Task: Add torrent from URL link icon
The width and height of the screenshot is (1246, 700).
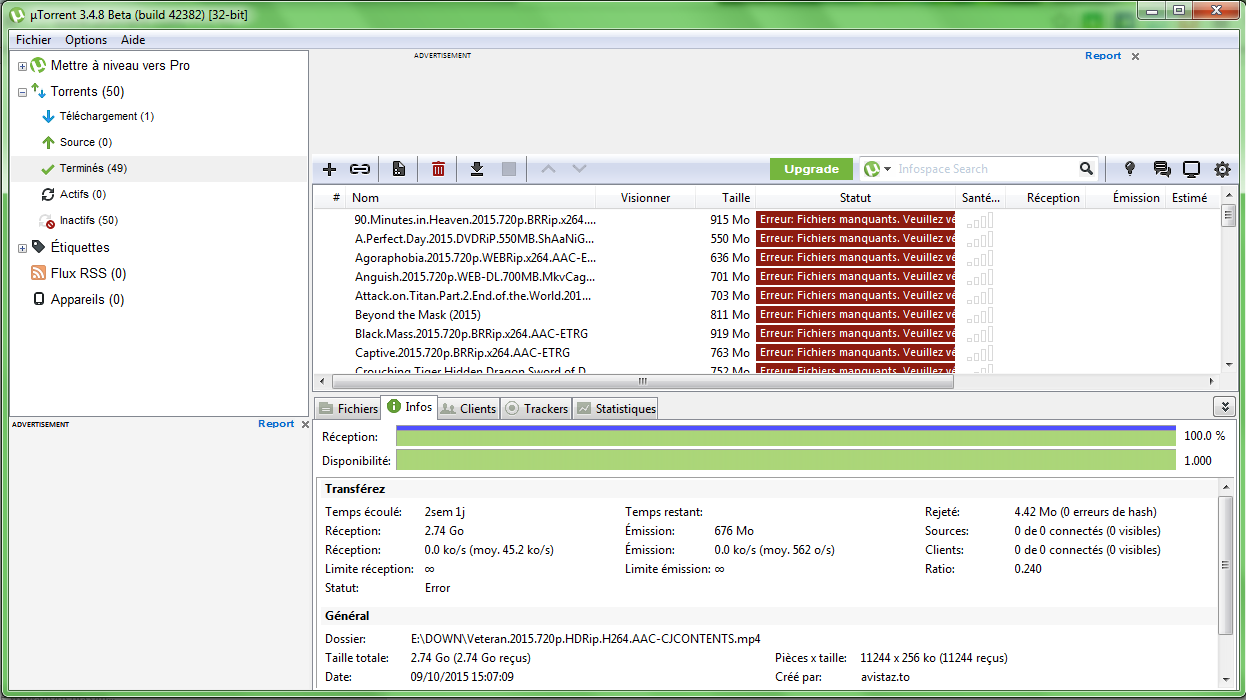Action: coord(360,169)
